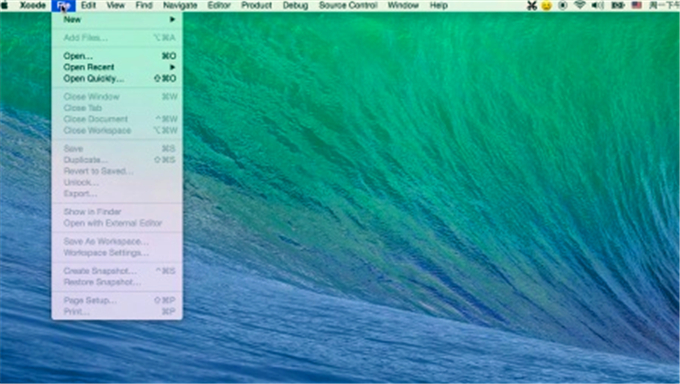Open the Apple menu icon
The image size is (680, 384).
[4, 5]
